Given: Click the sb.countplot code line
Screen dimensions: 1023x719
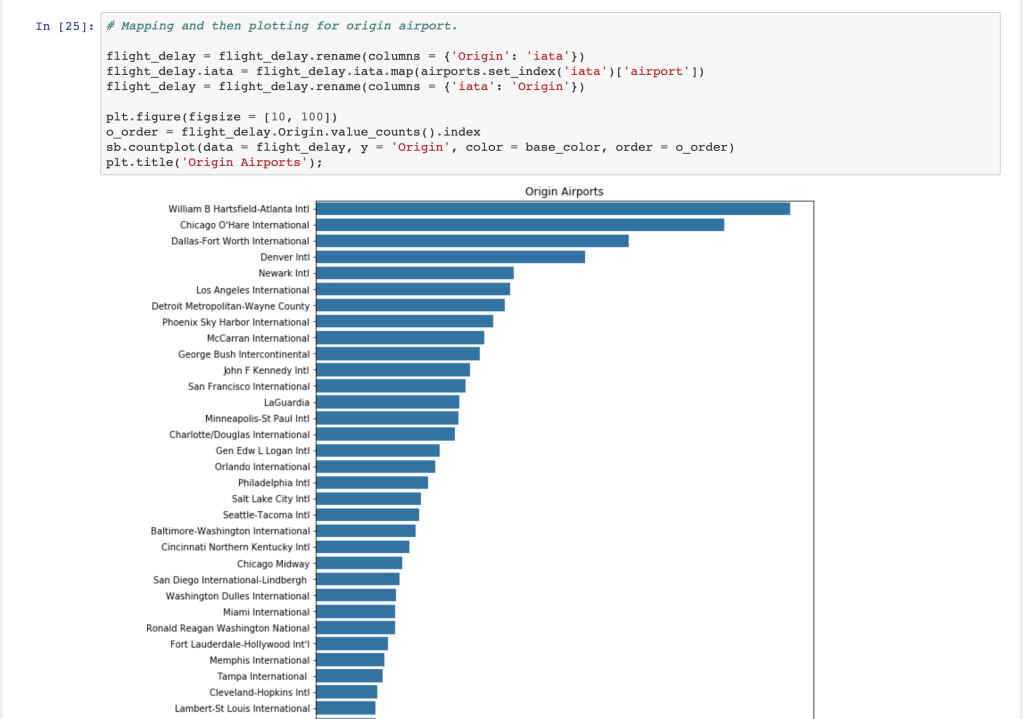Looking at the screenshot, I should point(420,147).
